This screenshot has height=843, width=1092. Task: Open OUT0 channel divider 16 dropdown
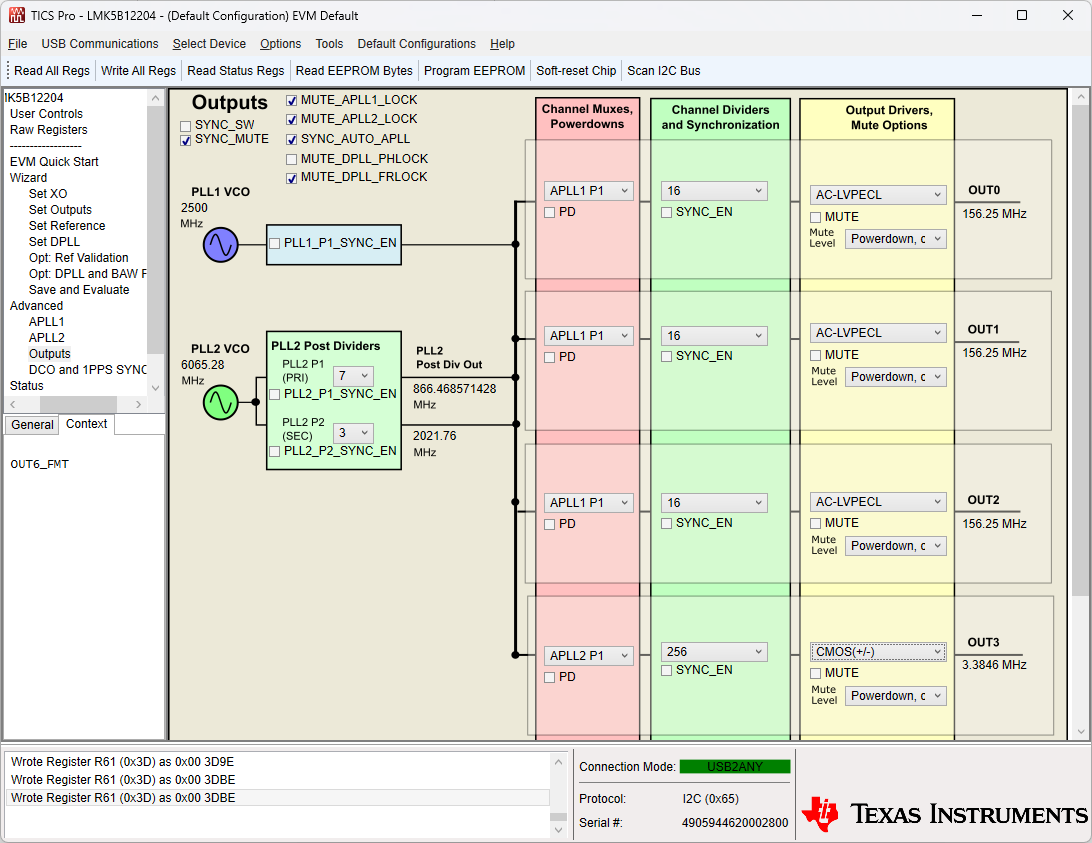714,191
